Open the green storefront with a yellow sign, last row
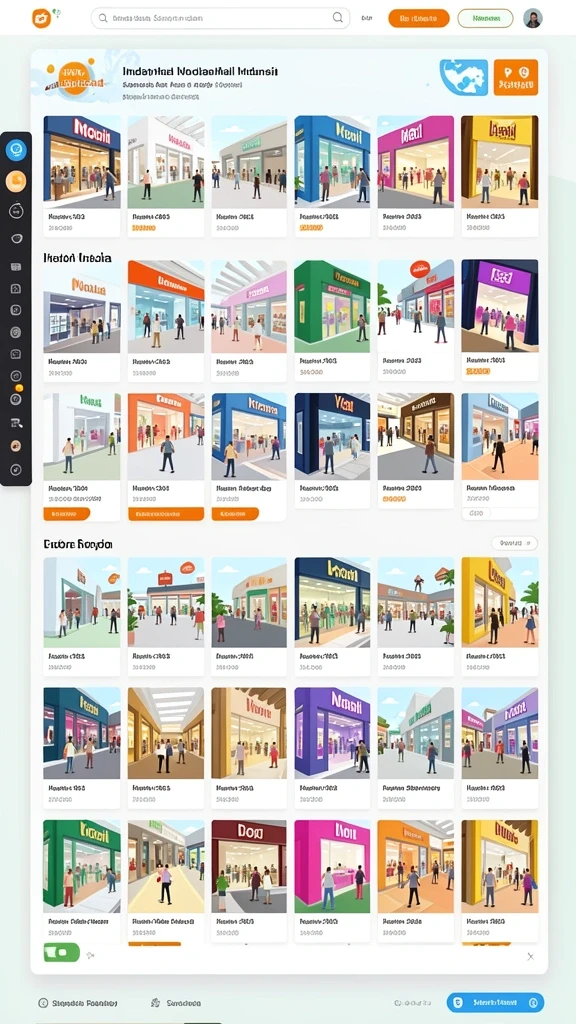The width and height of the screenshot is (576, 1024). 82,867
